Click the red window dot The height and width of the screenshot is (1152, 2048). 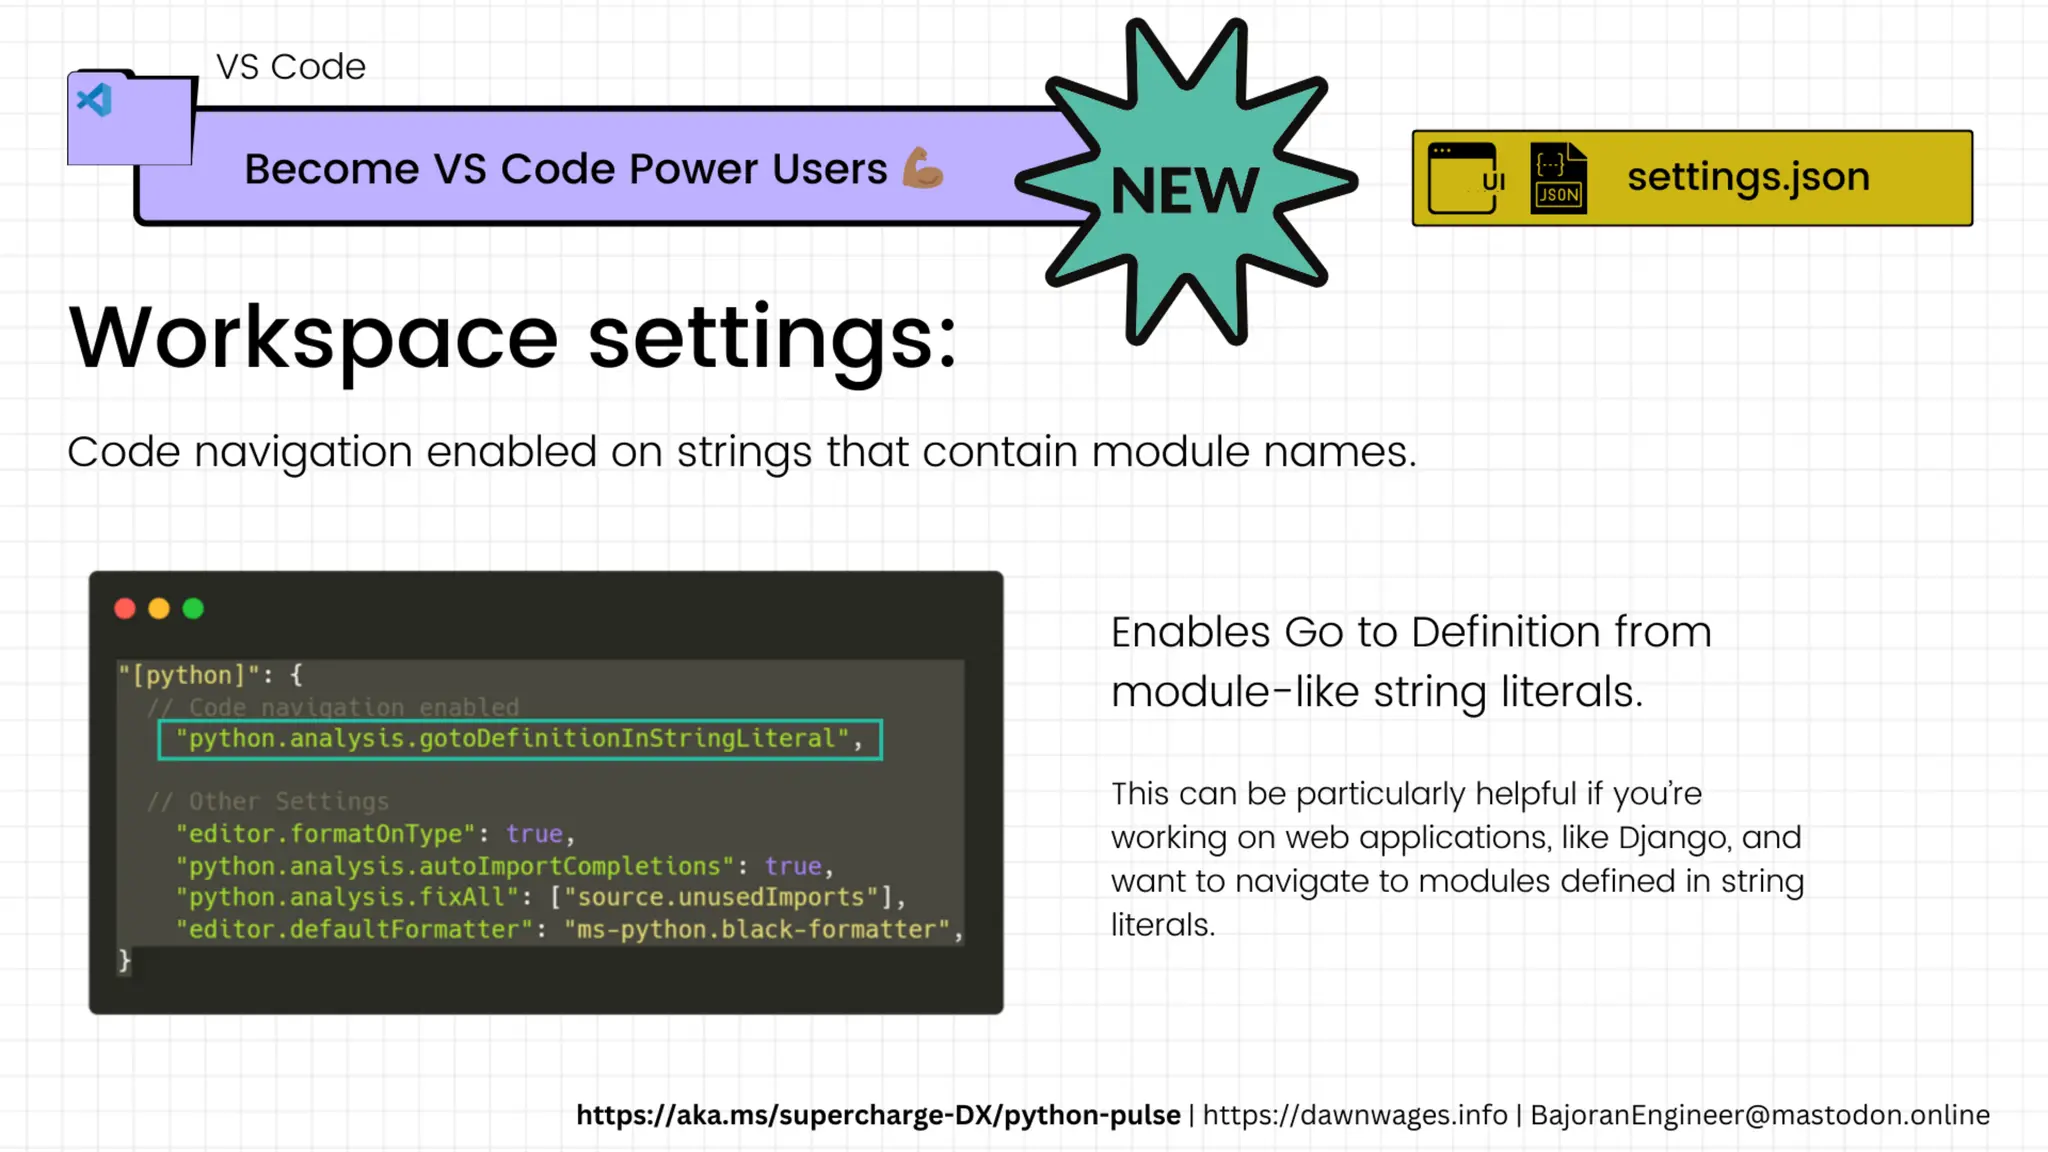point(125,609)
